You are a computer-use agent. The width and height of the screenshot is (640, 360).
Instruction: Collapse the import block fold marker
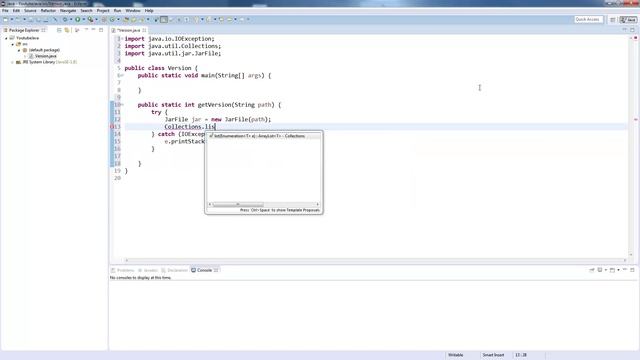(122, 38)
